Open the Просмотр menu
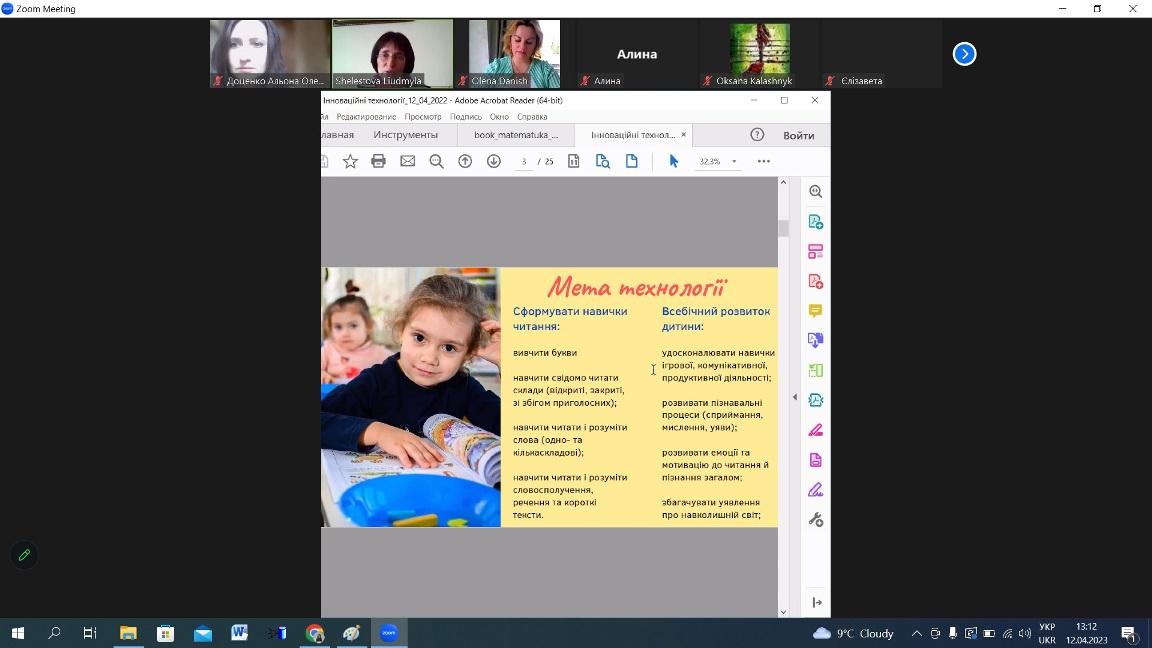 (x=423, y=117)
